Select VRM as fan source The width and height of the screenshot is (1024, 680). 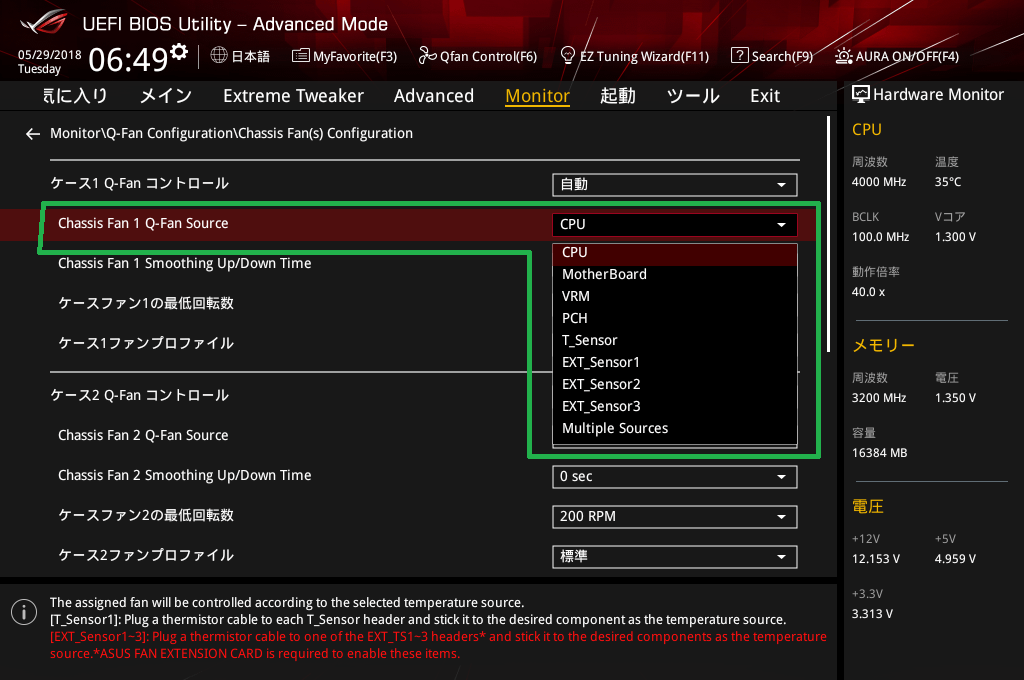coord(675,297)
